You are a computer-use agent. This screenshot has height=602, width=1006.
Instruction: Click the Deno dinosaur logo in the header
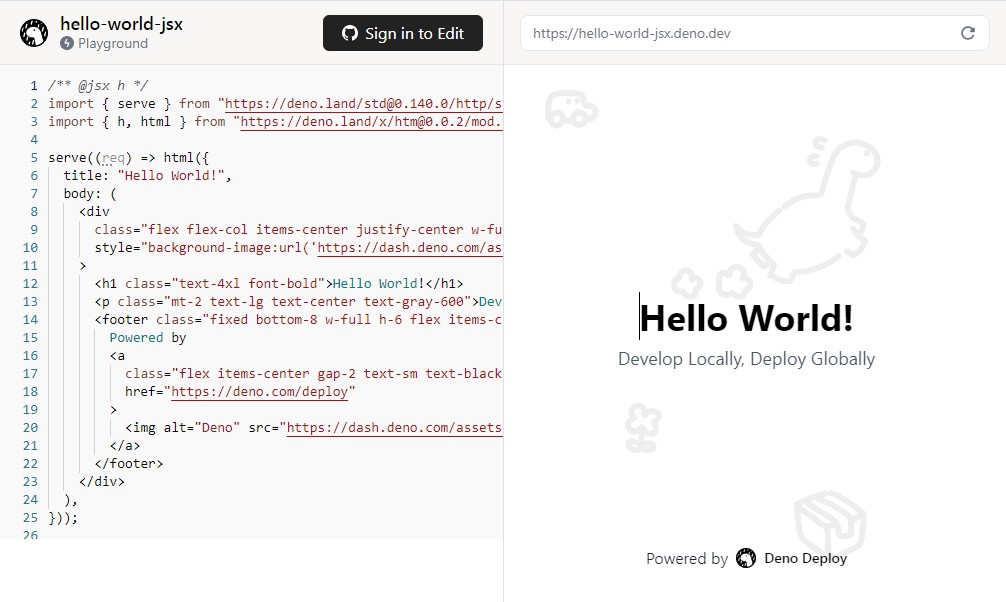[34, 31]
